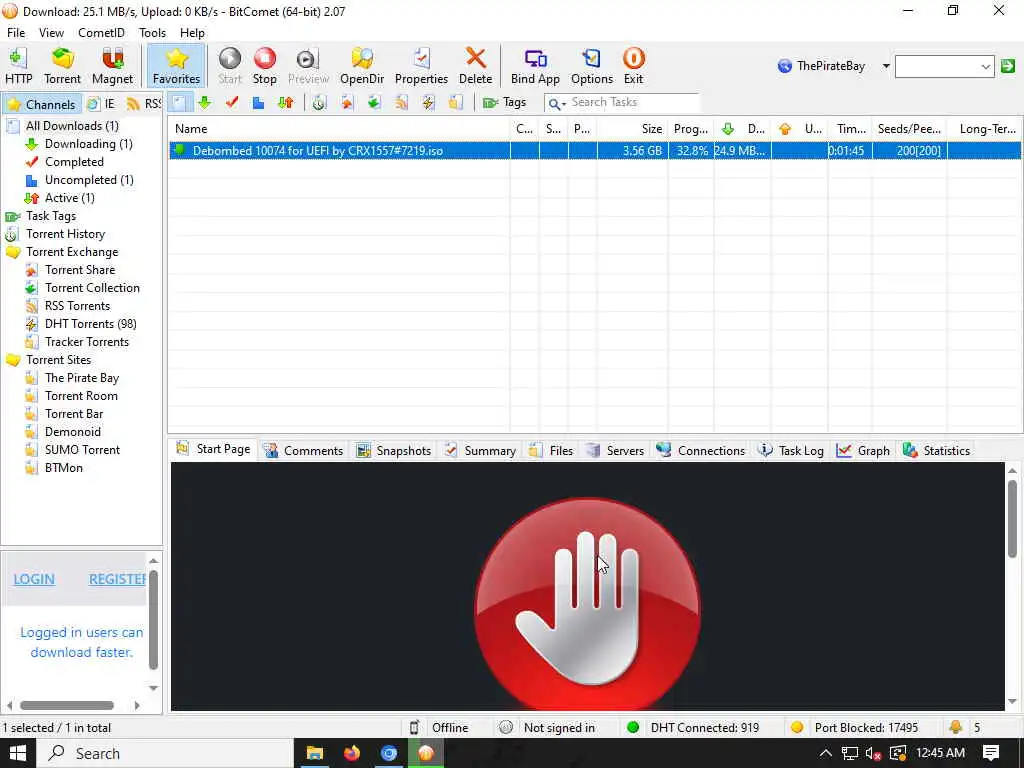Select Uncompleted (1) in sidebar

click(89, 180)
